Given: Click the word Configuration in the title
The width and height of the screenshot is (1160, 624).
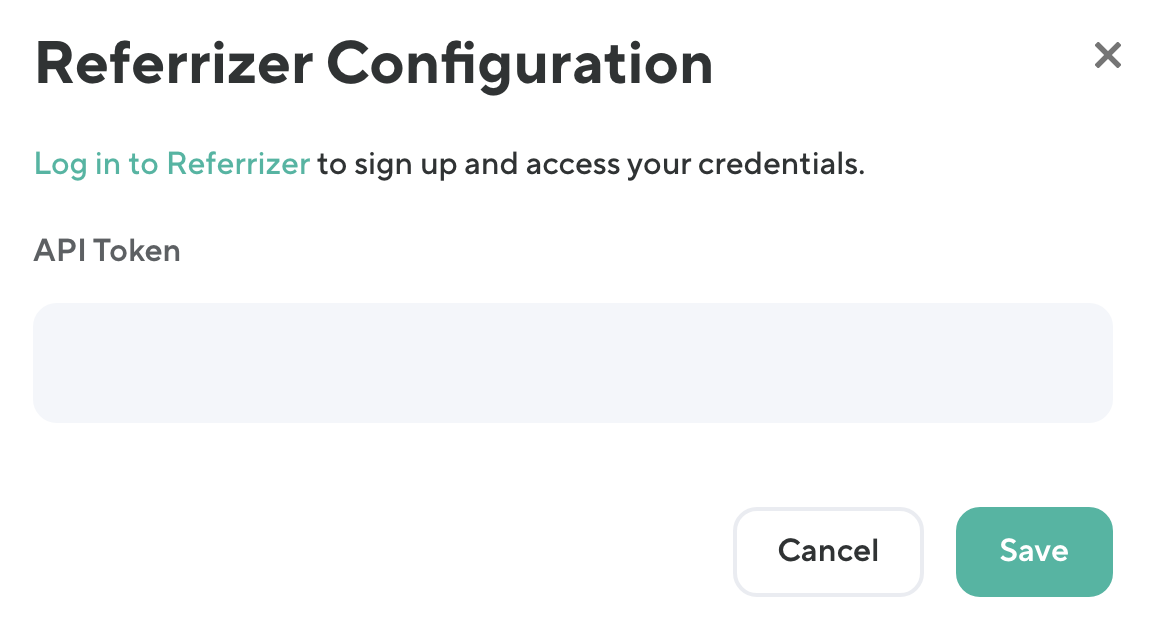Looking at the screenshot, I should point(520,66).
